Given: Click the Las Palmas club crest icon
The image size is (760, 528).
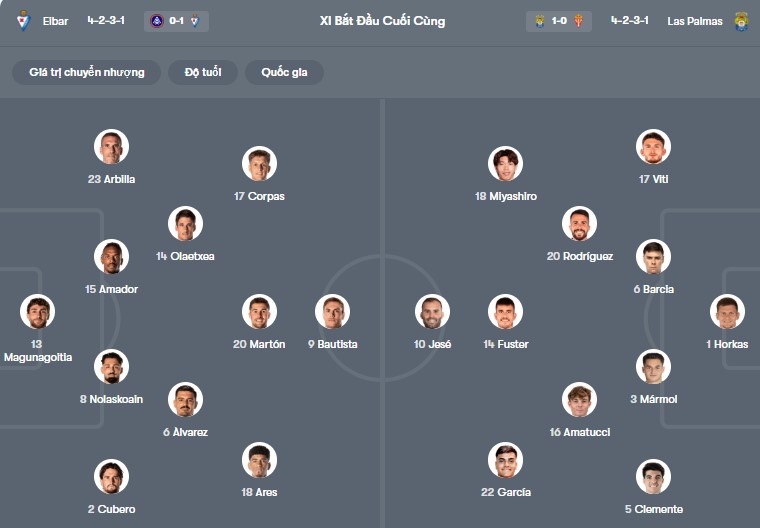Looking at the screenshot, I should coord(741,21).
